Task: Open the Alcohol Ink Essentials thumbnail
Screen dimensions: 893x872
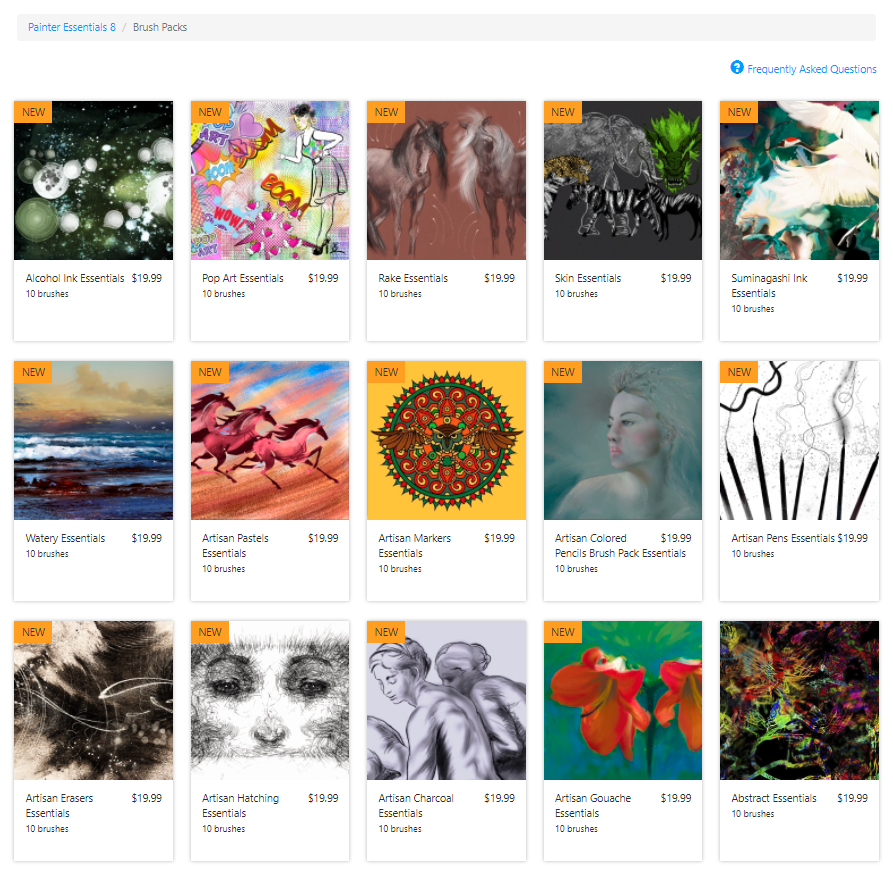Action: coord(93,181)
